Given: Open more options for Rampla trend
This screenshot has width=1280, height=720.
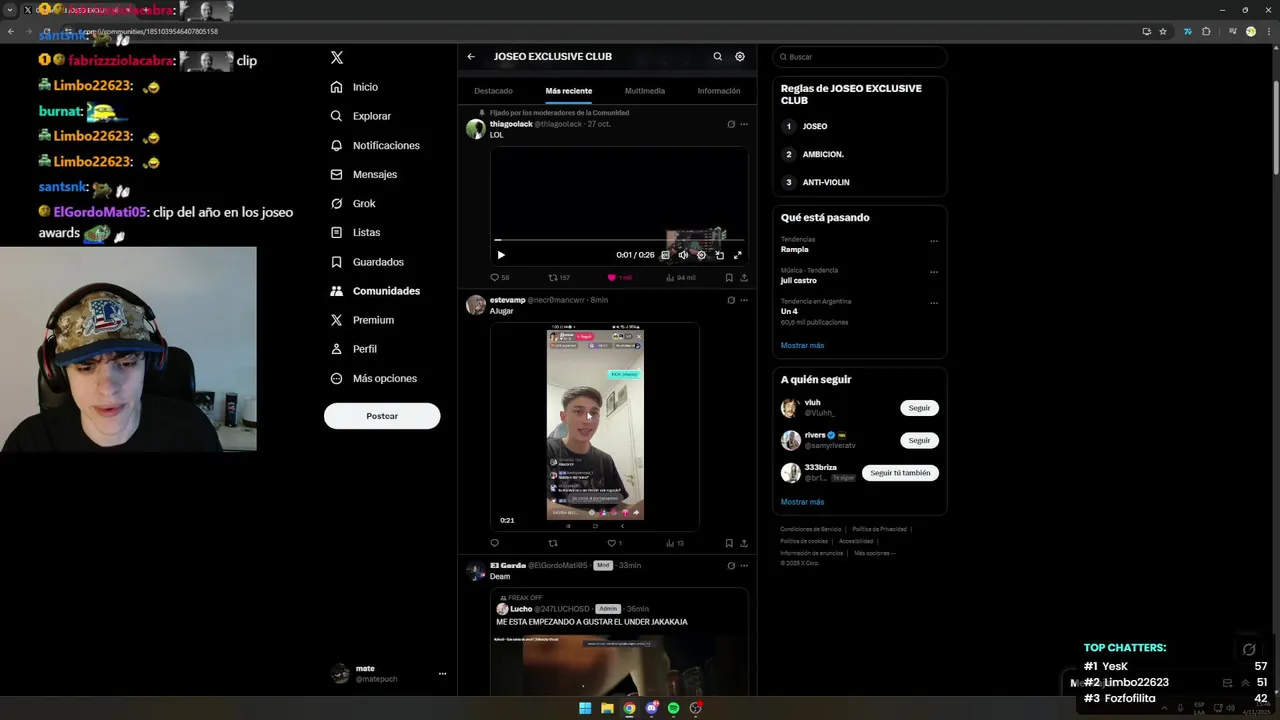Looking at the screenshot, I should pyautogui.click(x=934, y=241).
